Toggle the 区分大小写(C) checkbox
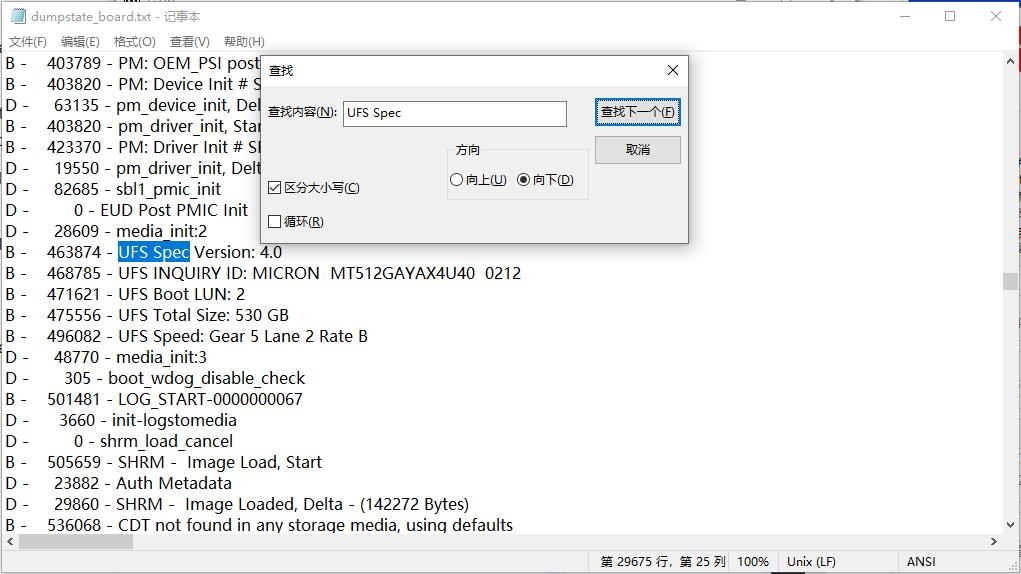Image resolution: width=1021 pixels, height=574 pixels. tap(314, 187)
